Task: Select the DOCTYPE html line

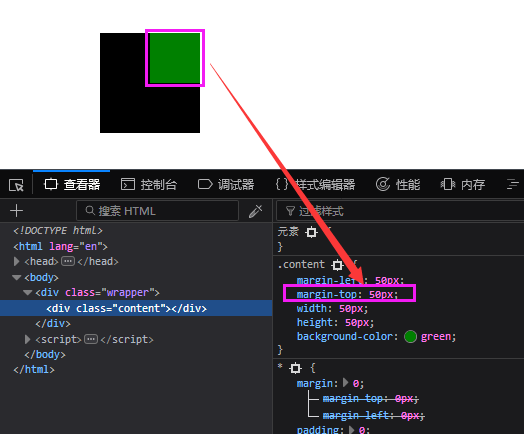Action: pyautogui.click(x=57, y=231)
